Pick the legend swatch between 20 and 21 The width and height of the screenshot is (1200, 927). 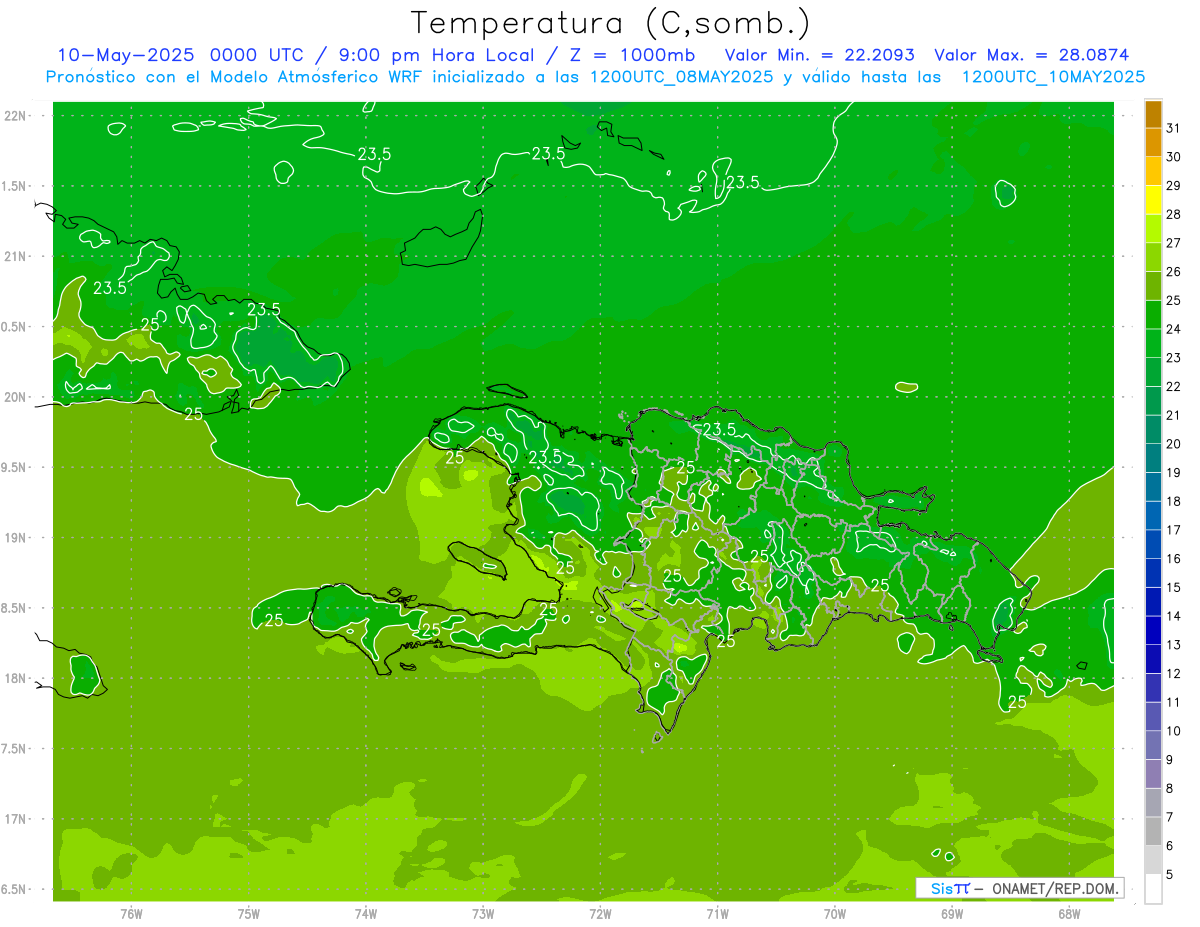click(x=1153, y=429)
